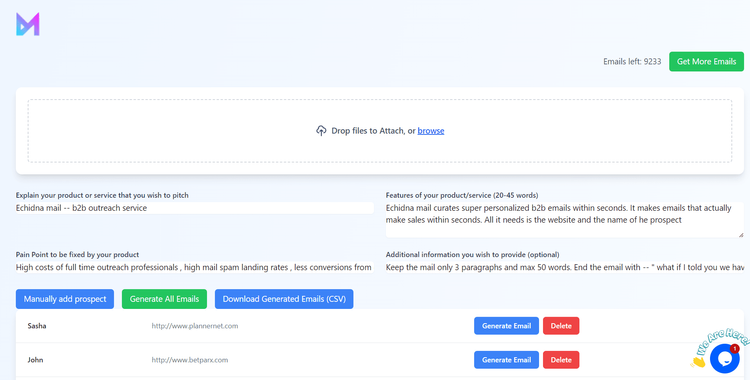
Task: Click the M logo icon
Action: [28, 24]
